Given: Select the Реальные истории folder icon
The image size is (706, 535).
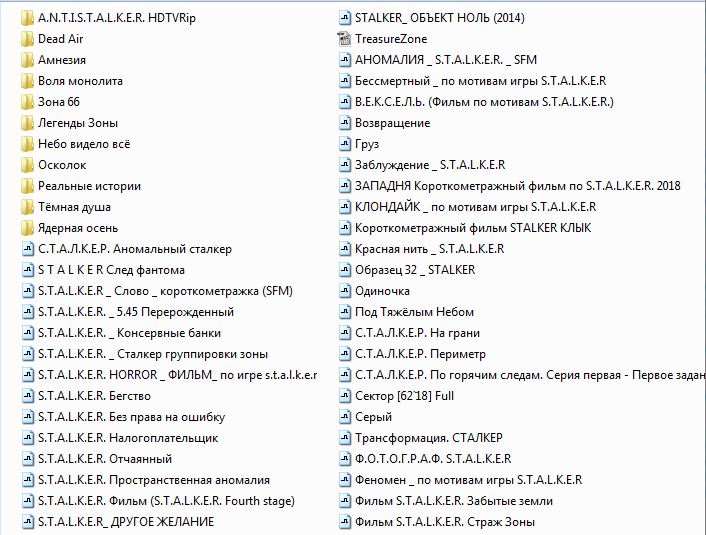Looking at the screenshot, I should pos(27,186).
